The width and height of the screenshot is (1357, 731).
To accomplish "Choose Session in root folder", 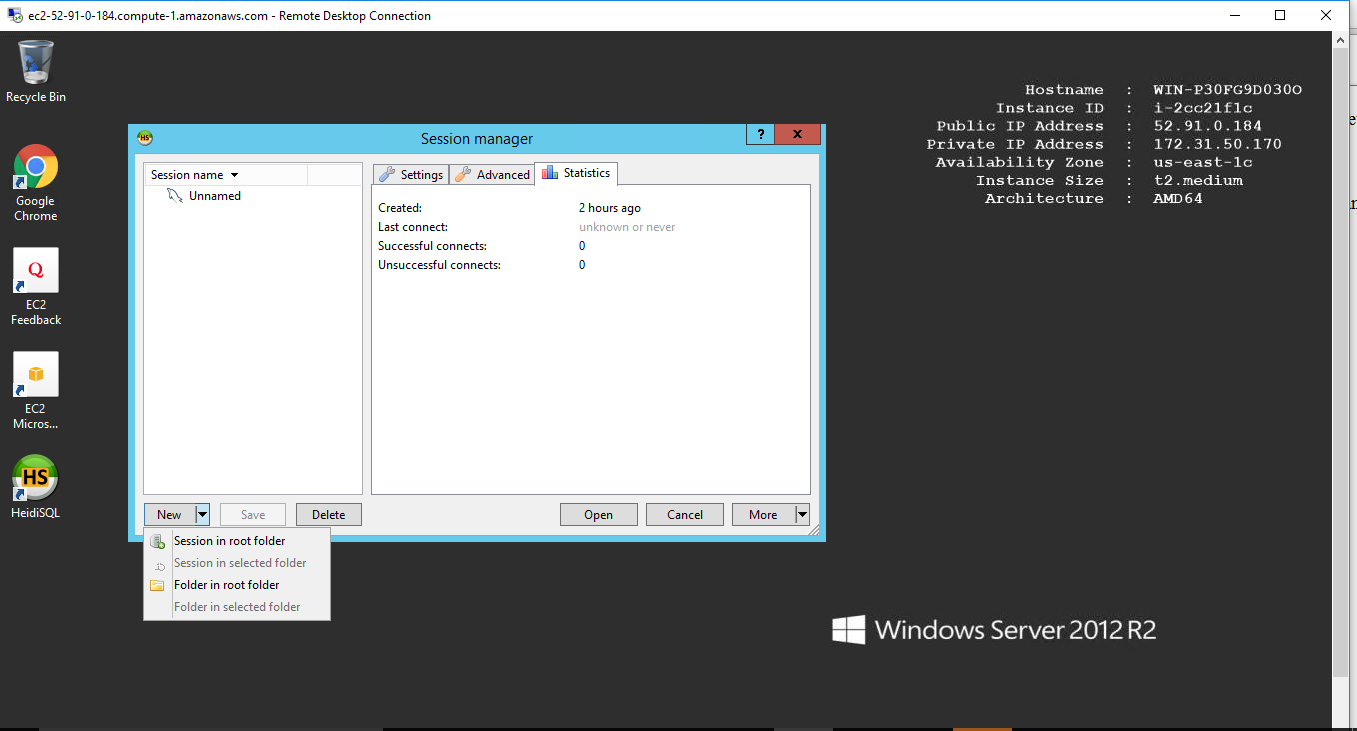I will tap(229, 541).
